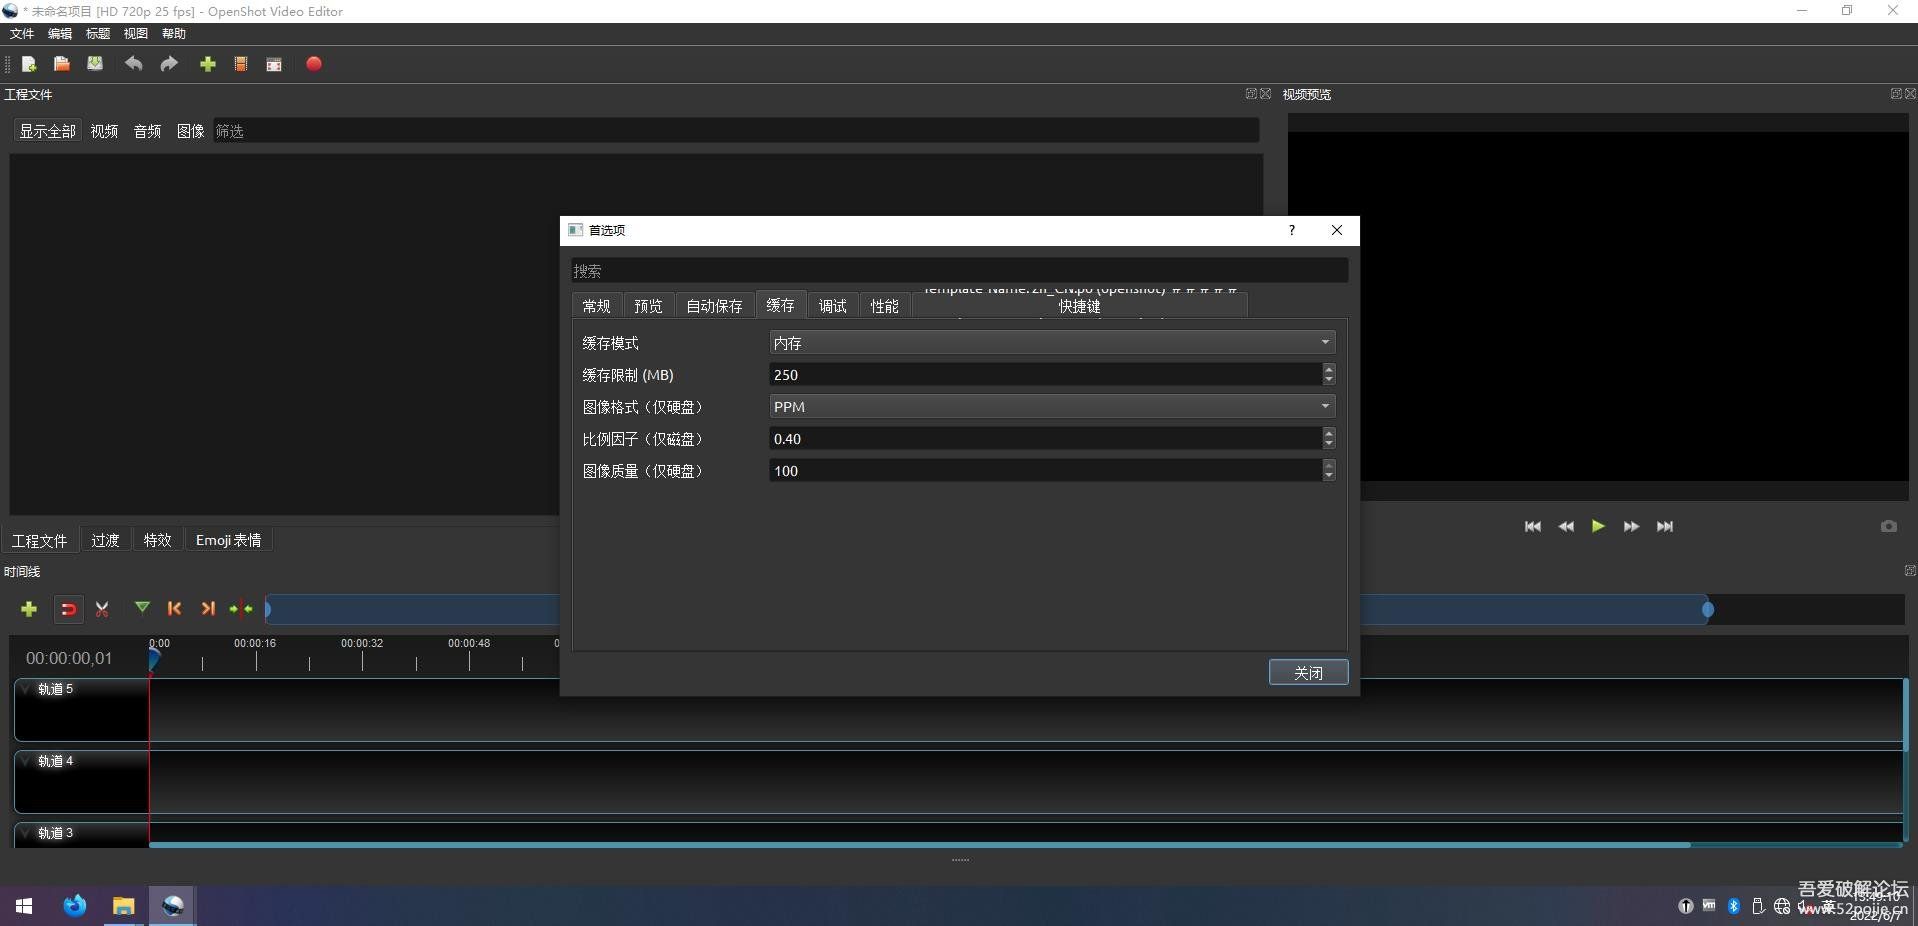Switch to the 自动保存 tab
The width and height of the screenshot is (1918, 926).
point(714,306)
